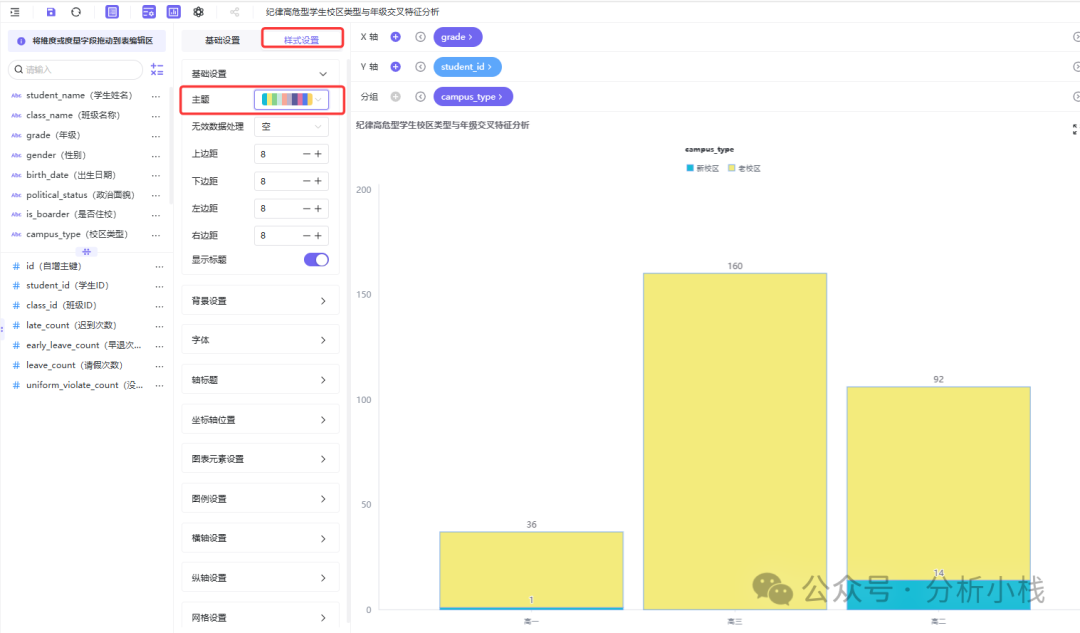Increase 上边距 with plus button

tap(318, 154)
